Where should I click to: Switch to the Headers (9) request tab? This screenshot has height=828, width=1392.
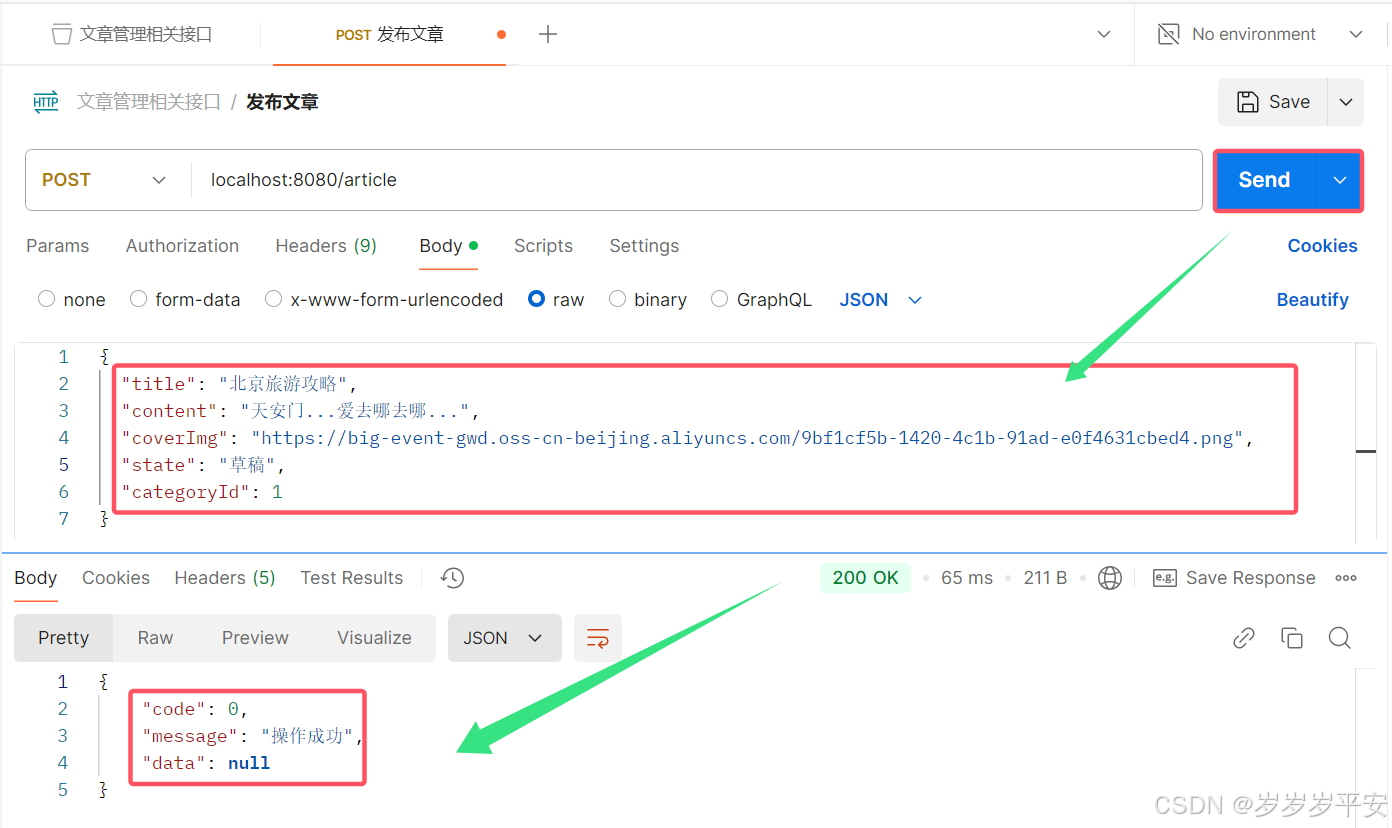[326, 246]
